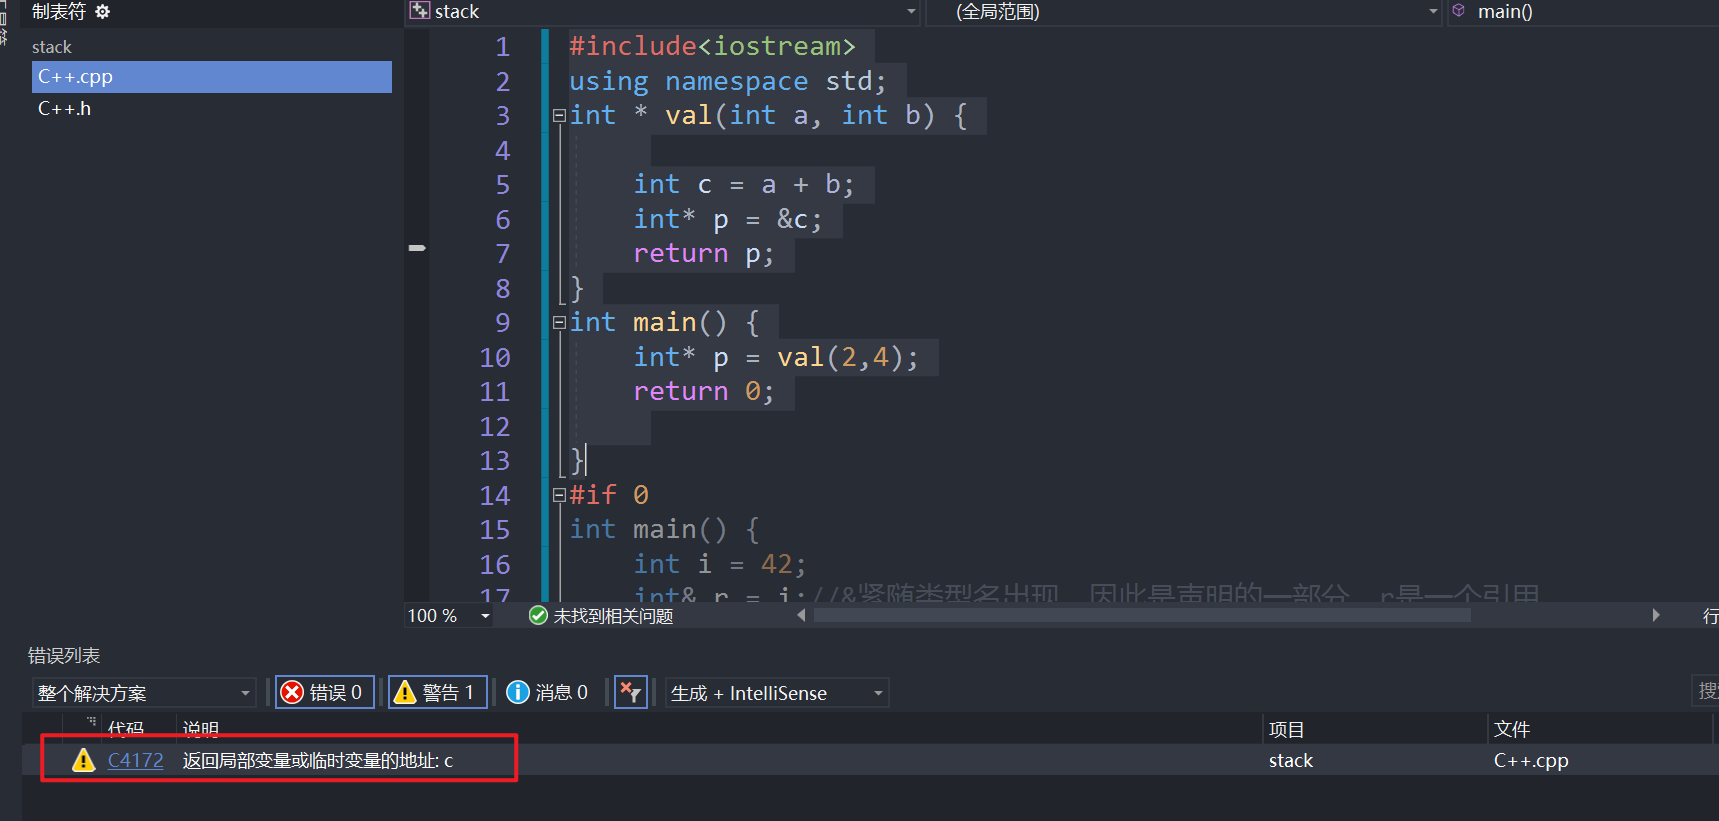Click line number 10 in the gutter
The height and width of the screenshot is (821, 1719).
tap(495, 358)
